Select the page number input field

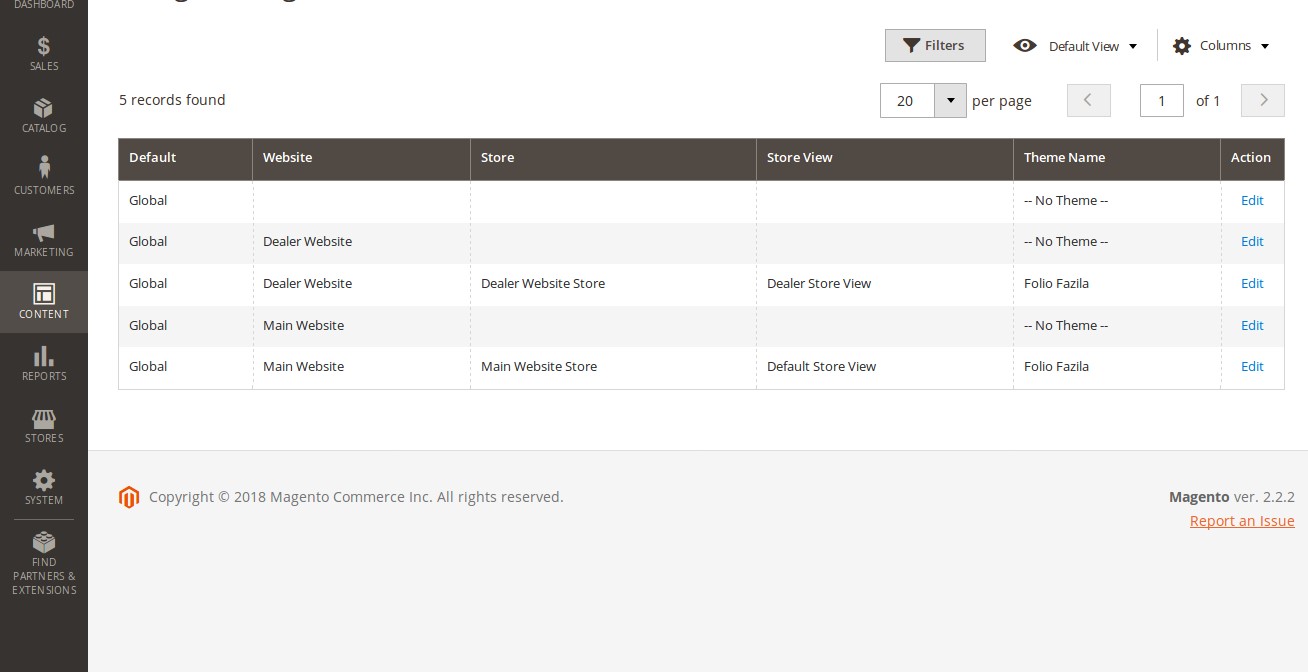(1161, 100)
